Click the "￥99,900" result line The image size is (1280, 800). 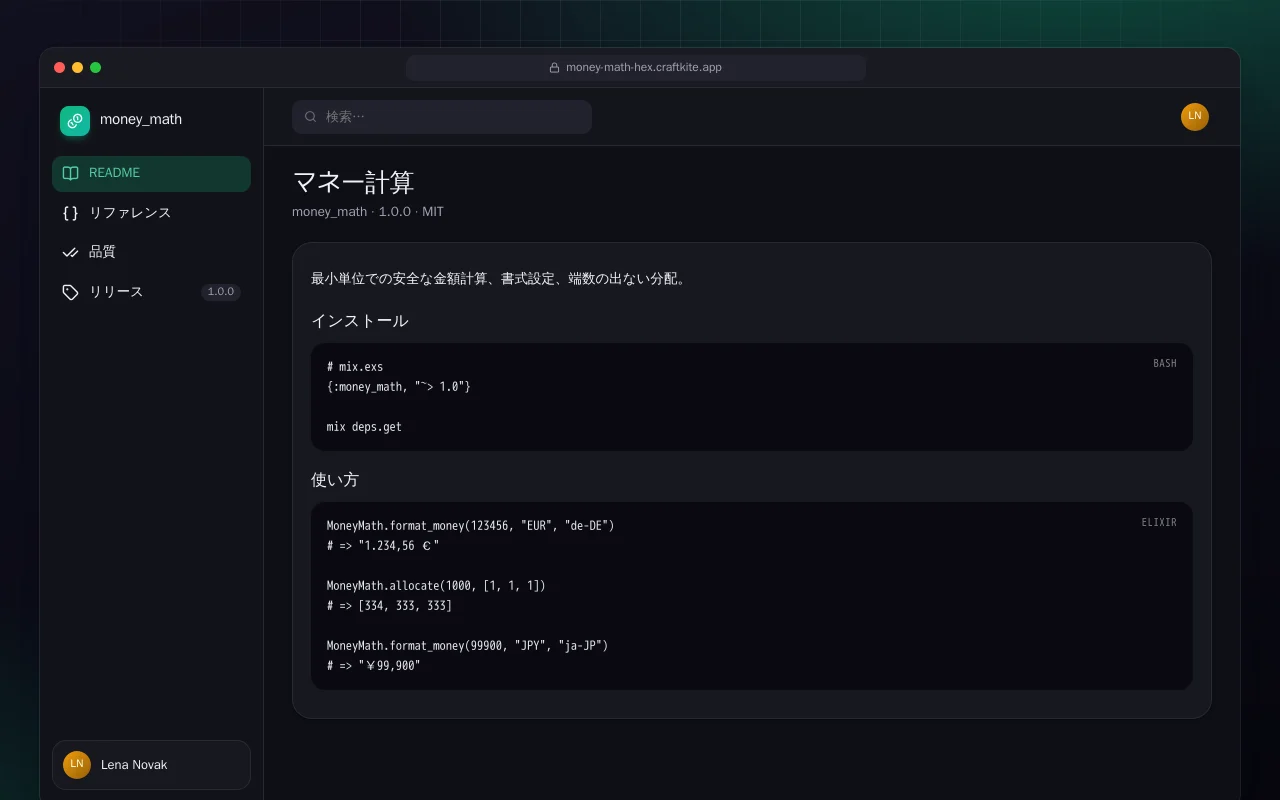[x=374, y=666]
